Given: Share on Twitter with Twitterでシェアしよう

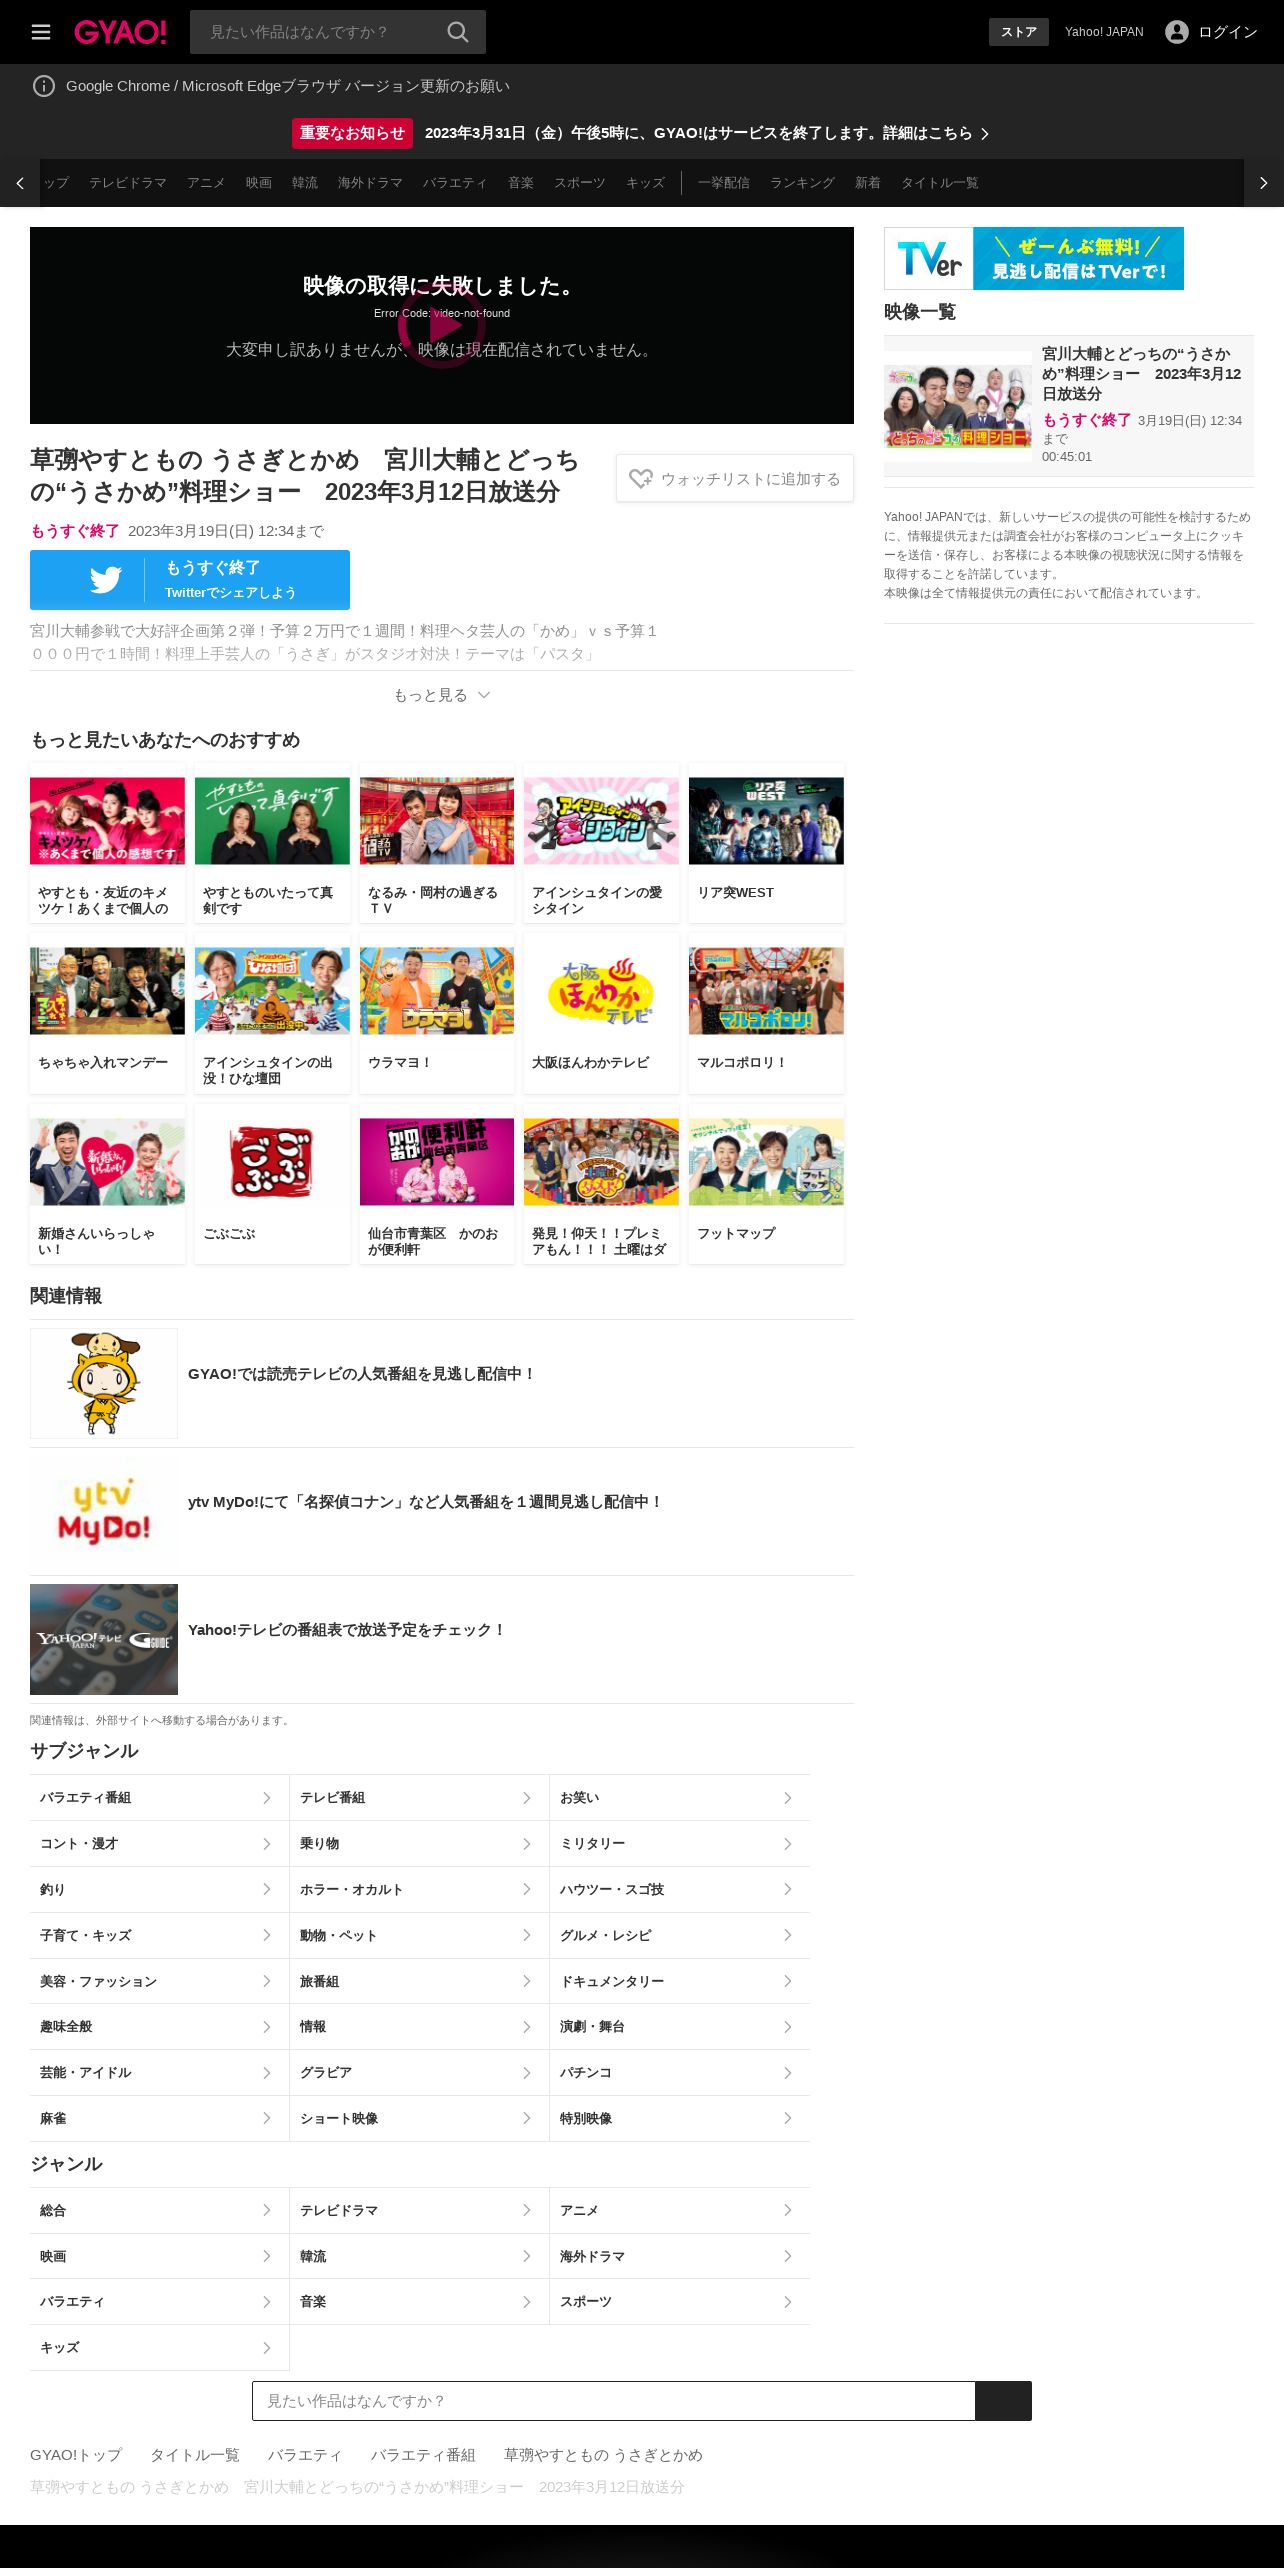Looking at the screenshot, I should click(190, 580).
